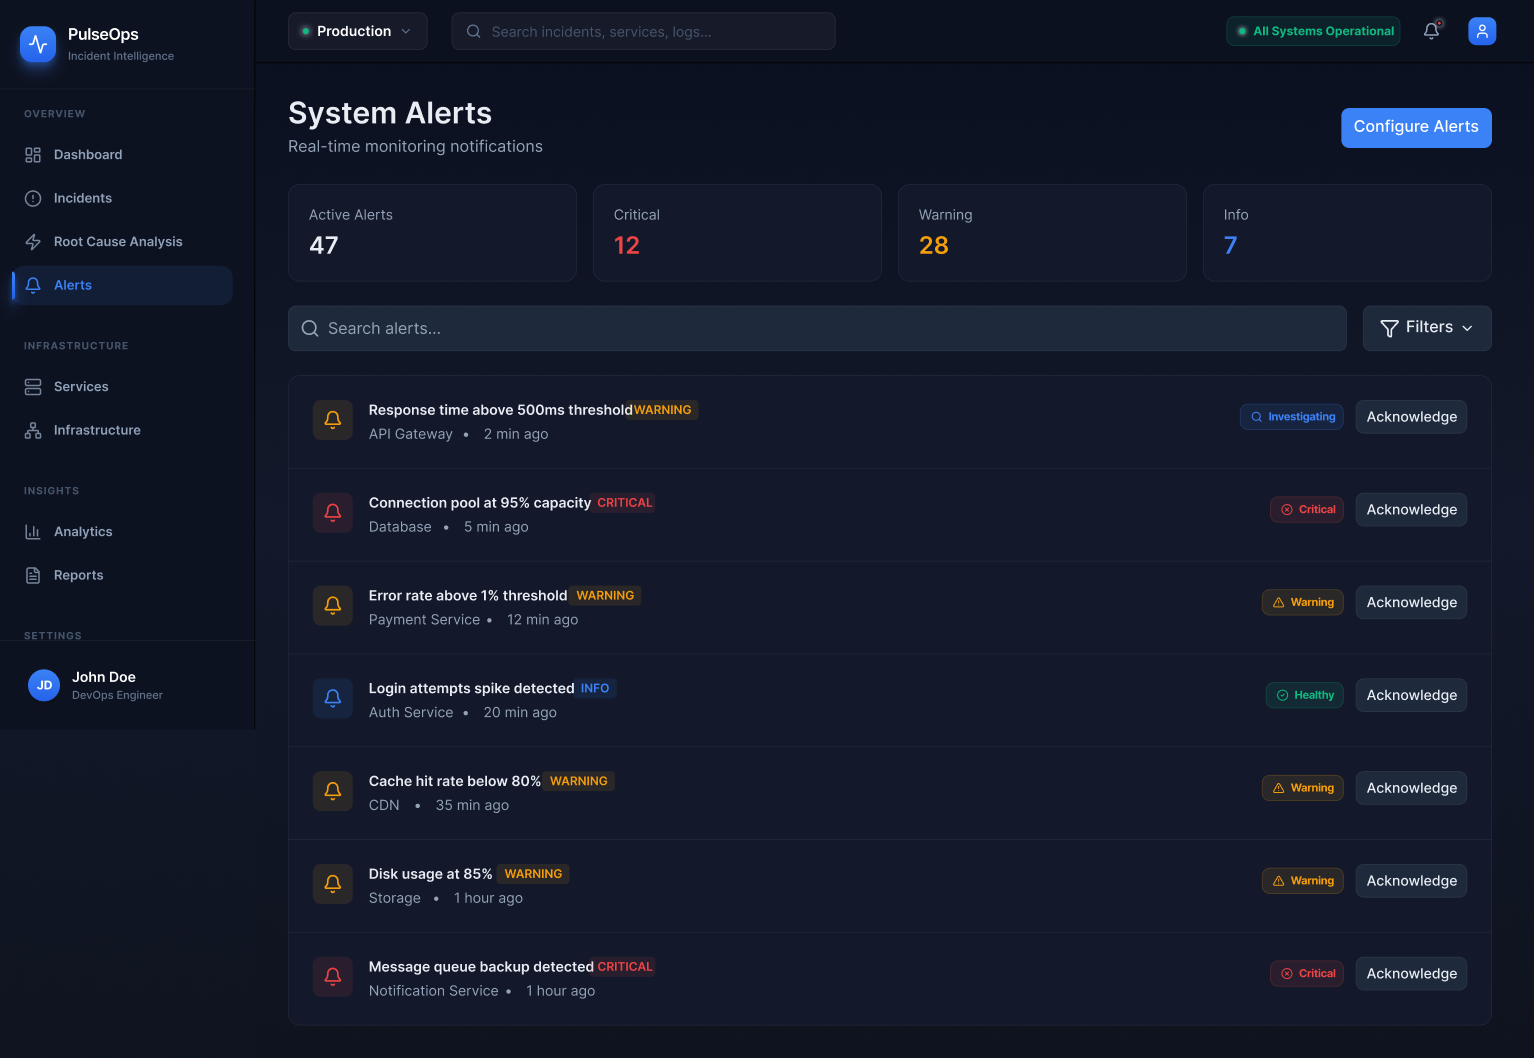Click the All Systems Operational status badge

pyautogui.click(x=1313, y=31)
